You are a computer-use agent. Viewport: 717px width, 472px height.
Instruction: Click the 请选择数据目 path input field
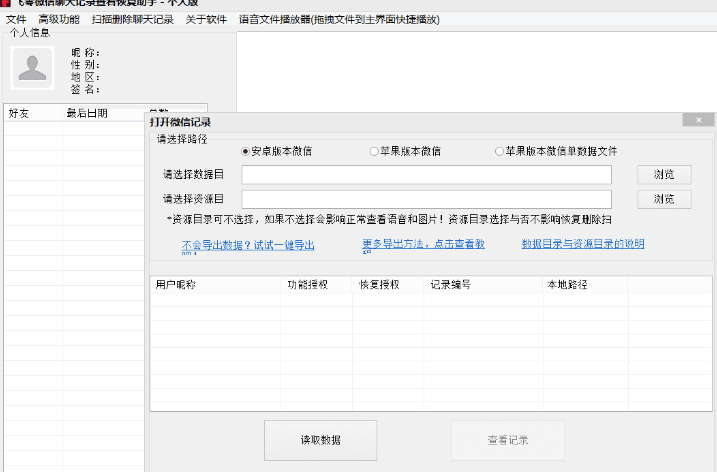click(426, 175)
